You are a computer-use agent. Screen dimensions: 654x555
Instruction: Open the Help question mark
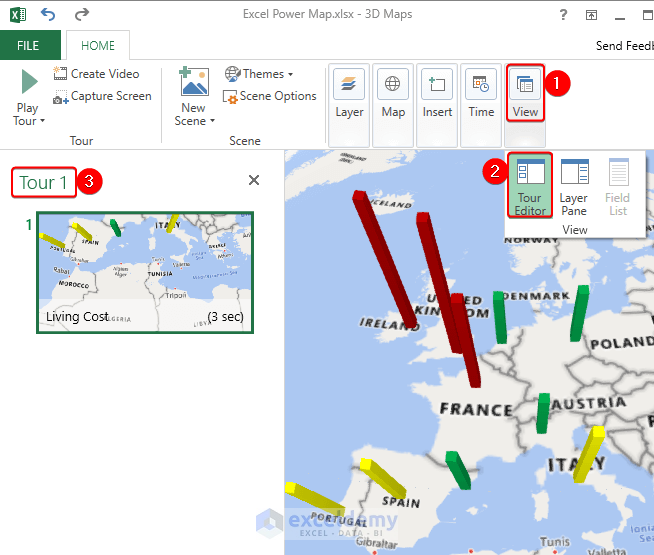point(563,15)
